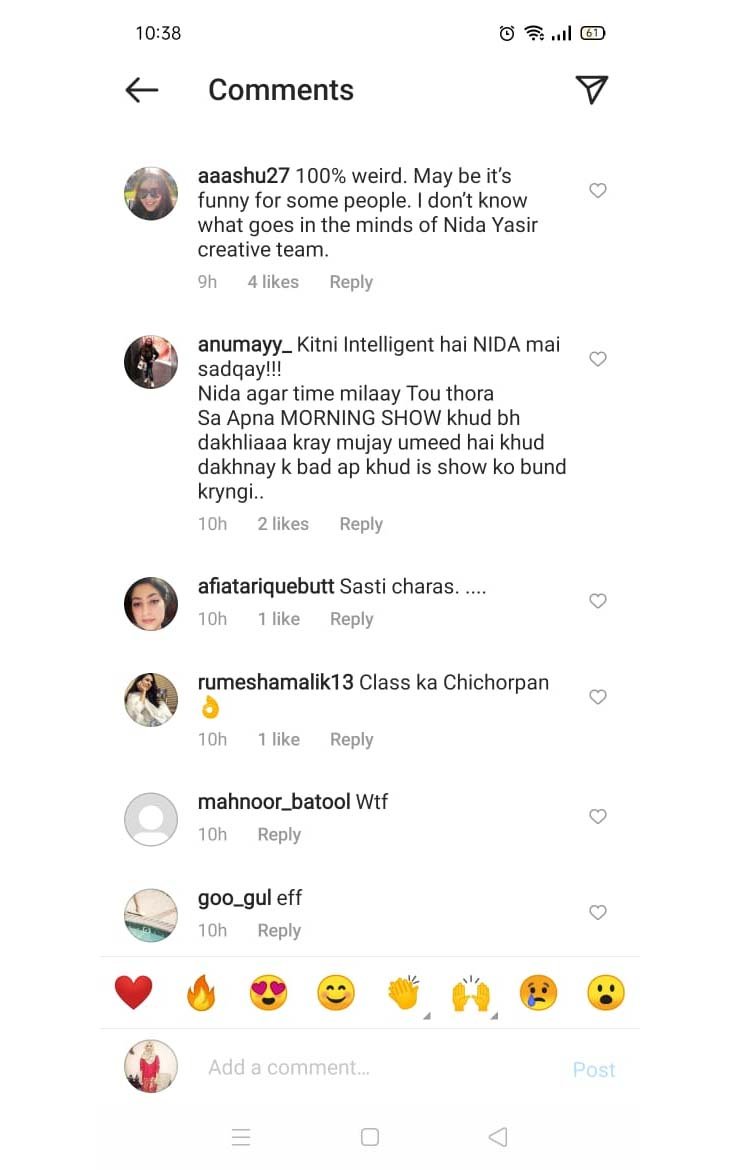Tap the Add a comment field
This screenshot has width=740, height=1170.
point(380,1067)
